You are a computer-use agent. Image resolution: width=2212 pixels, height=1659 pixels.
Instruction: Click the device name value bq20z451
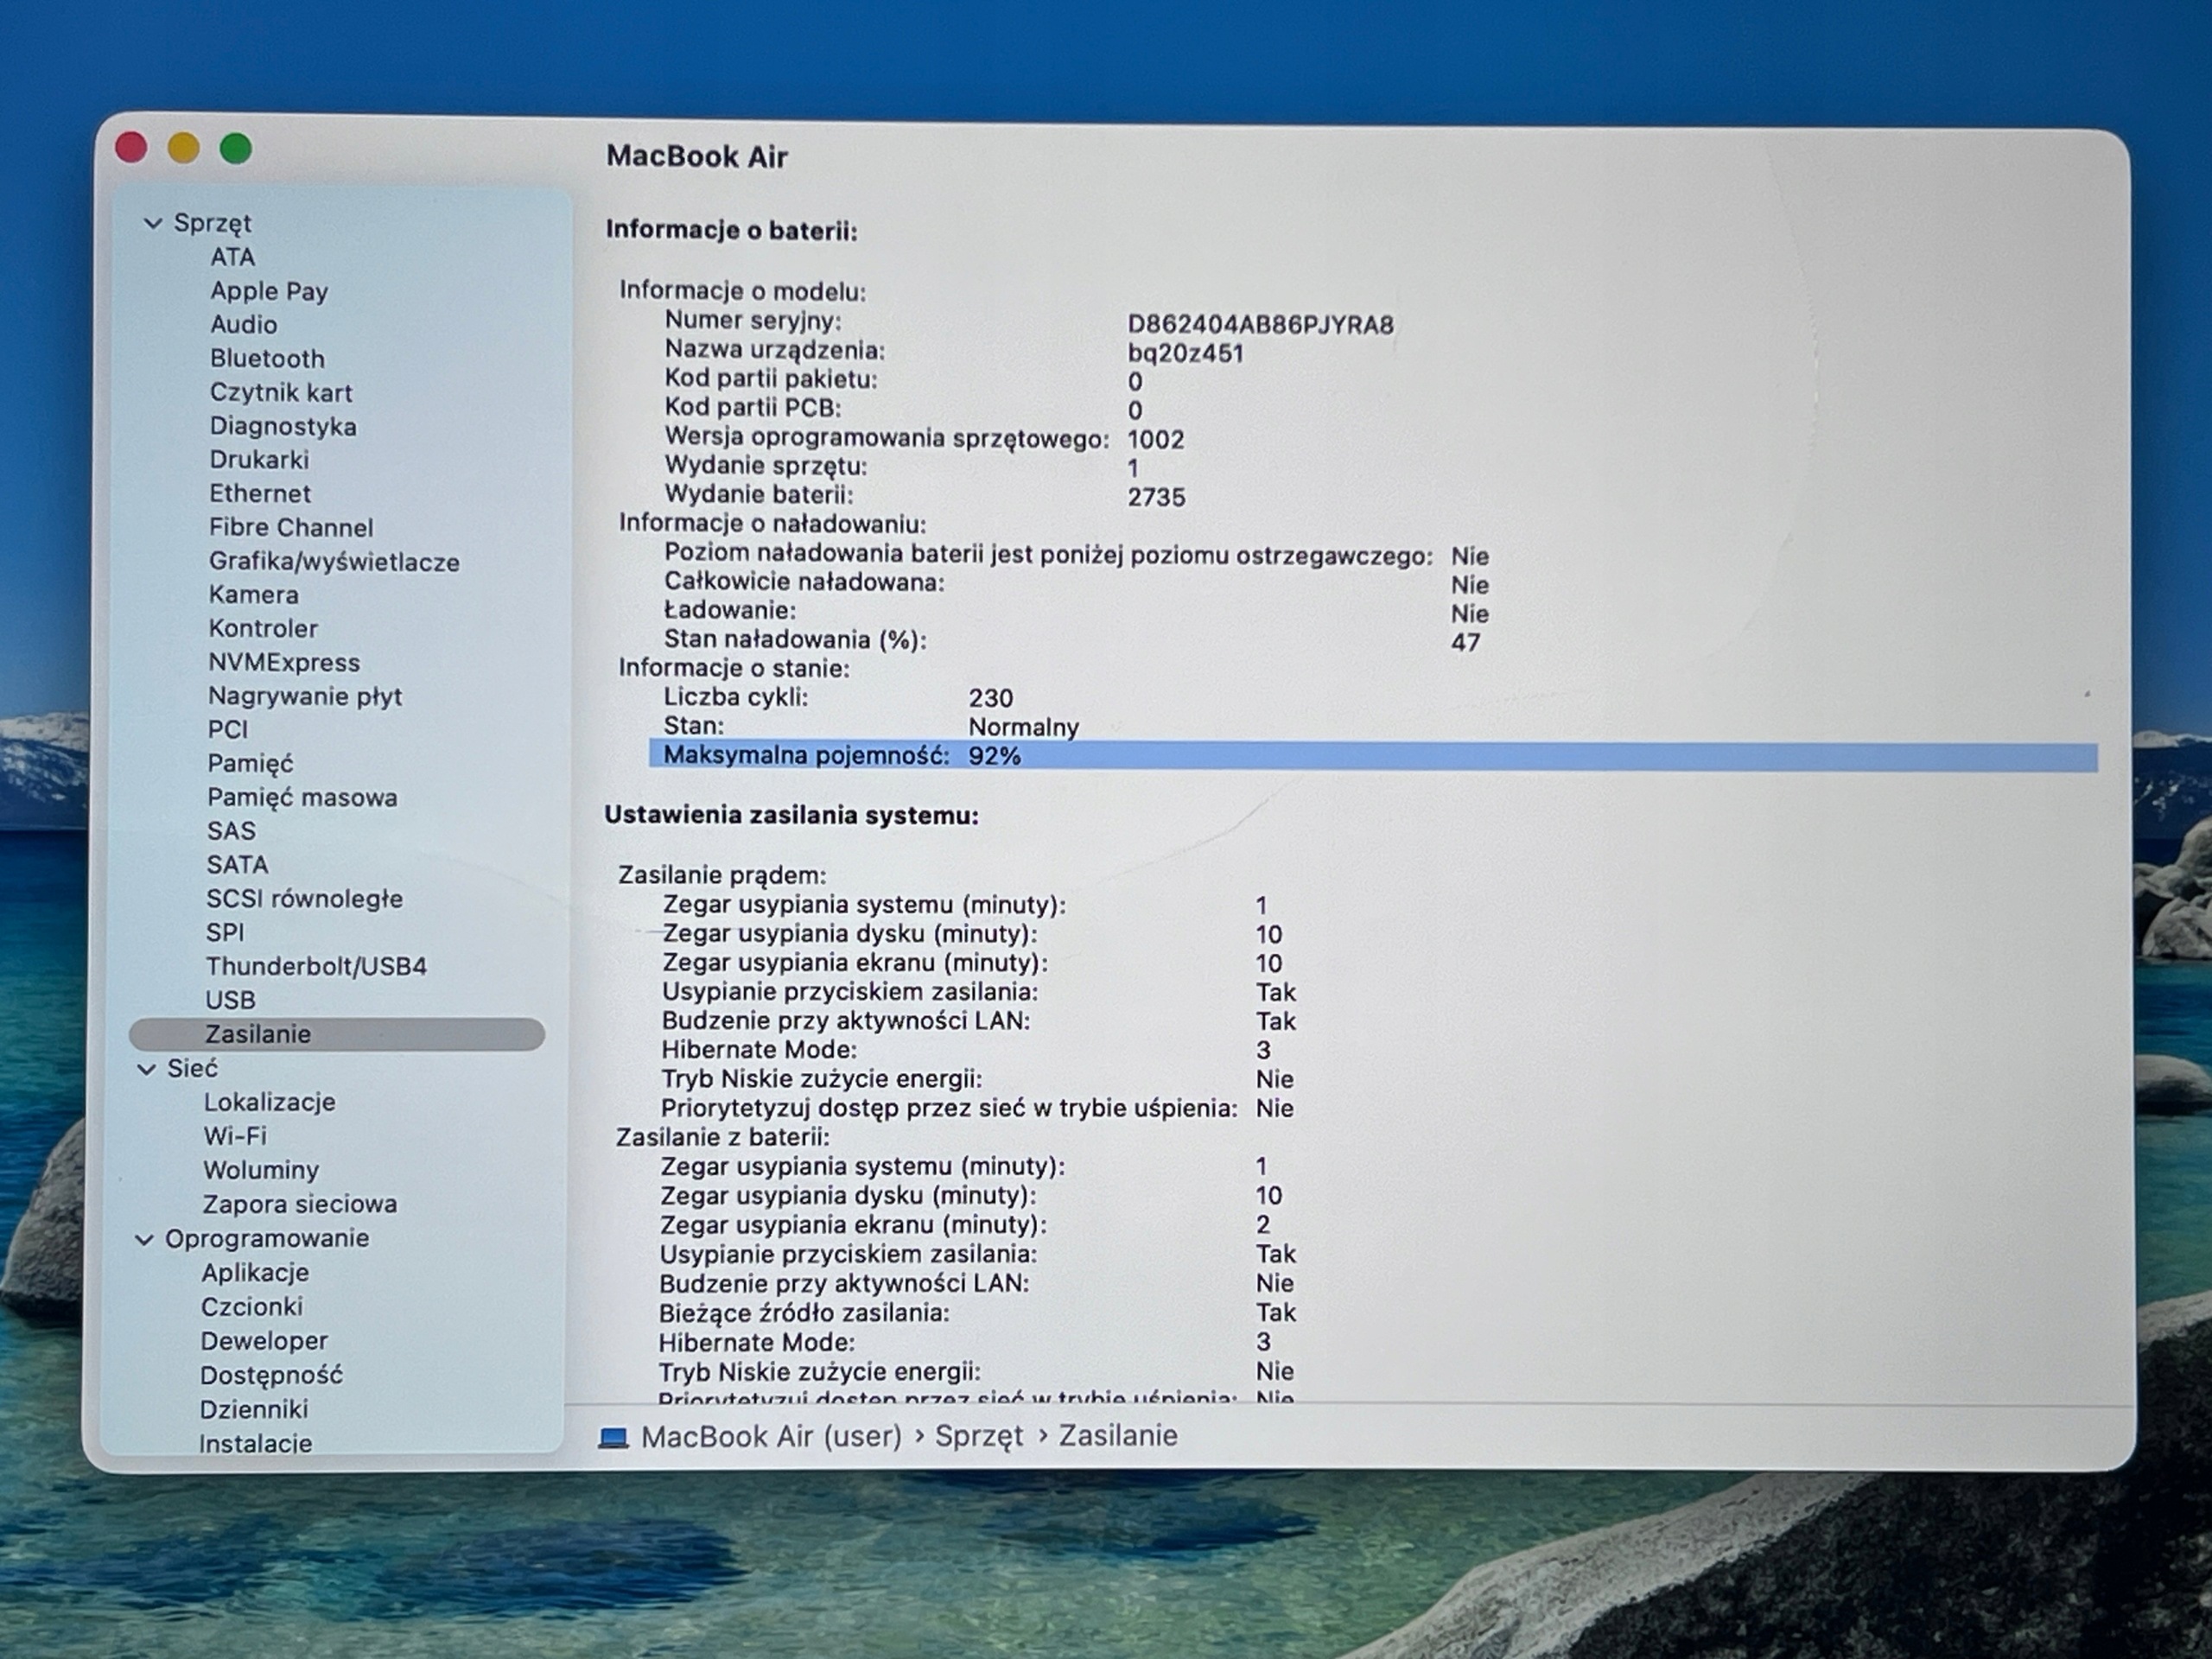point(1185,353)
